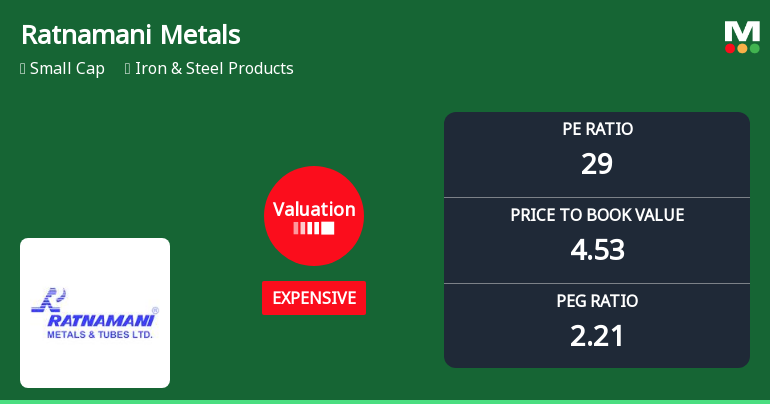Click the blue Ratnamani emblem in the company logo
This screenshot has height=404, width=770.
(49, 301)
